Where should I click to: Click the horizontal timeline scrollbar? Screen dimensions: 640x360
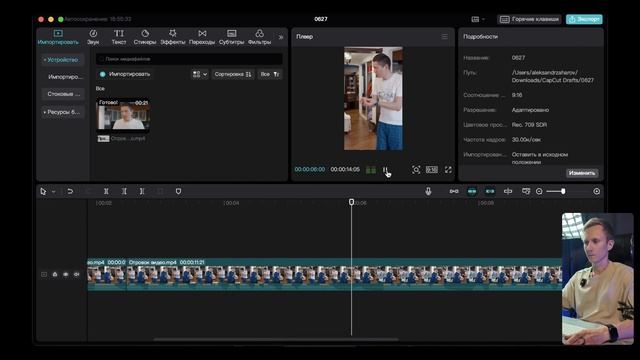click(276, 339)
